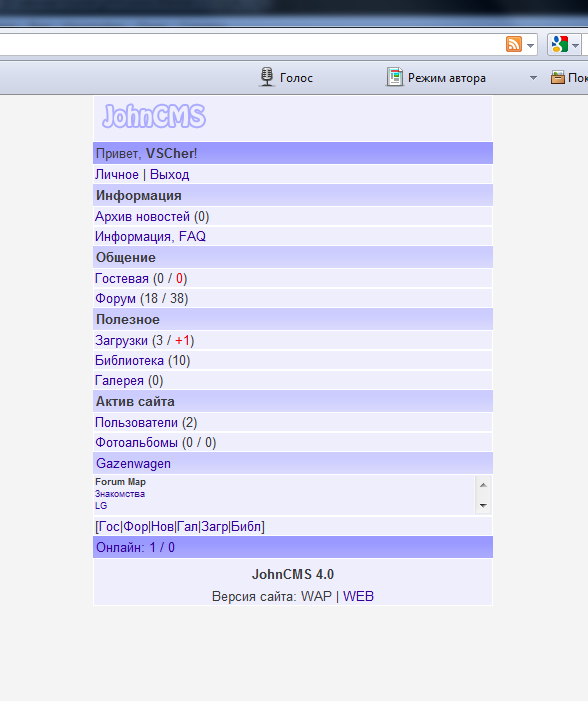
Task: Click the scroll-up arrow in Forum Map box
Action: [x=483, y=485]
